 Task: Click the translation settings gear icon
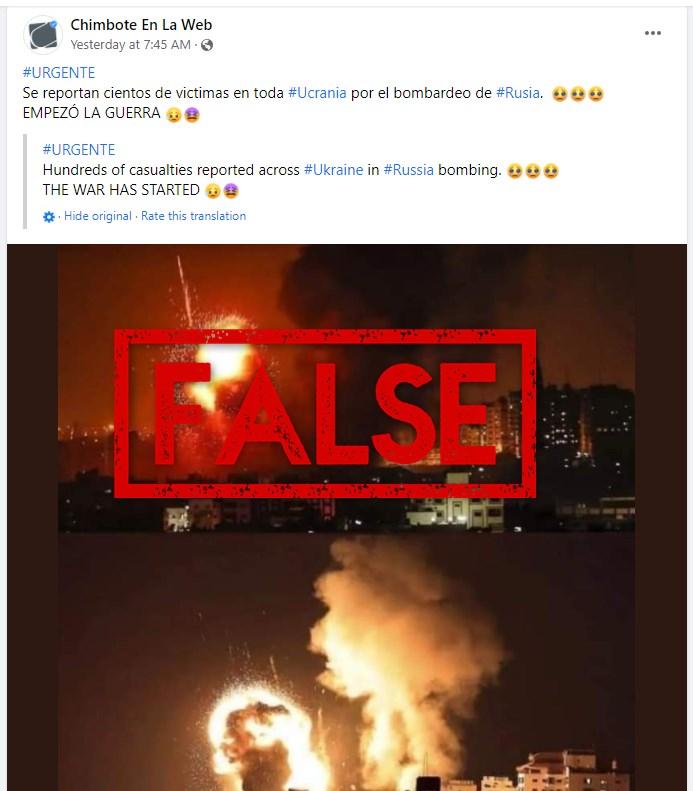coord(49,217)
